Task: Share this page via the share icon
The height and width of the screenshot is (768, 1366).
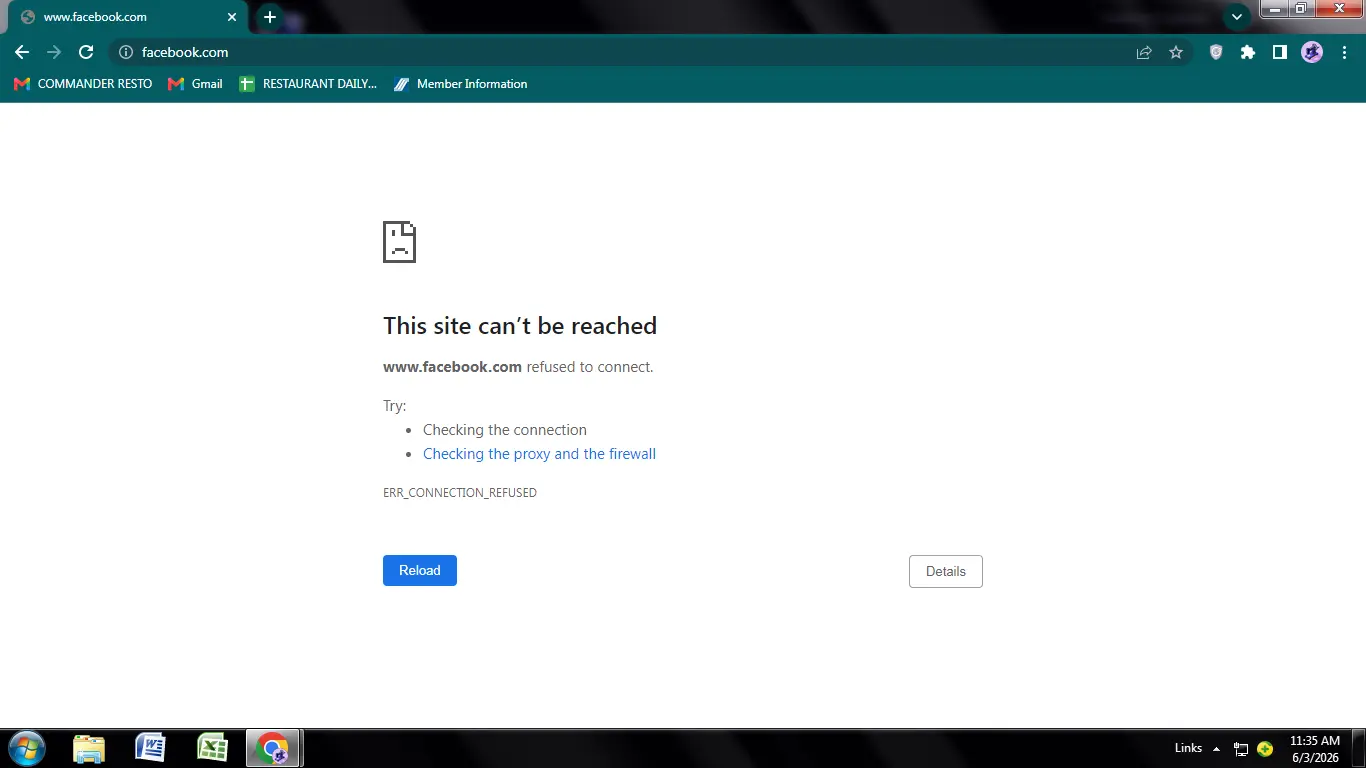Action: [x=1144, y=52]
